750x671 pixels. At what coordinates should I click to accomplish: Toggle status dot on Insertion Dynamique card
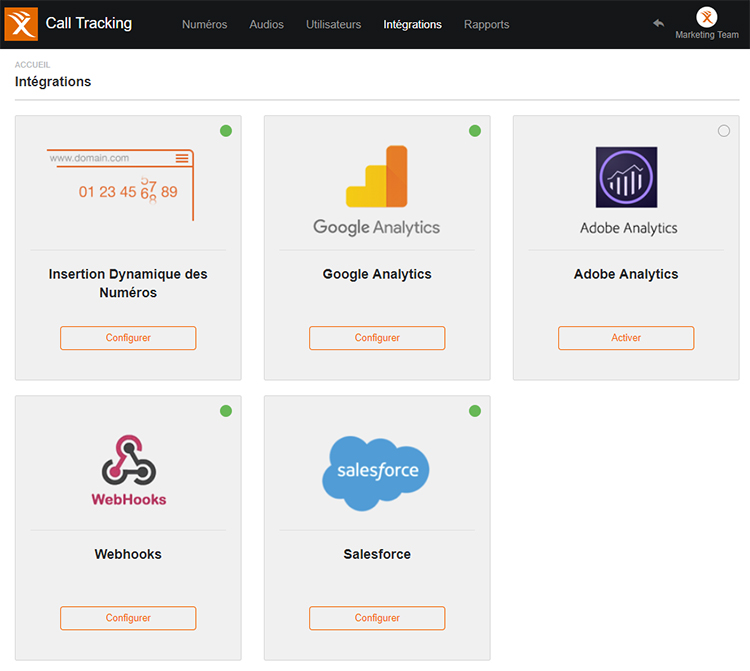[x=226, y=131]
